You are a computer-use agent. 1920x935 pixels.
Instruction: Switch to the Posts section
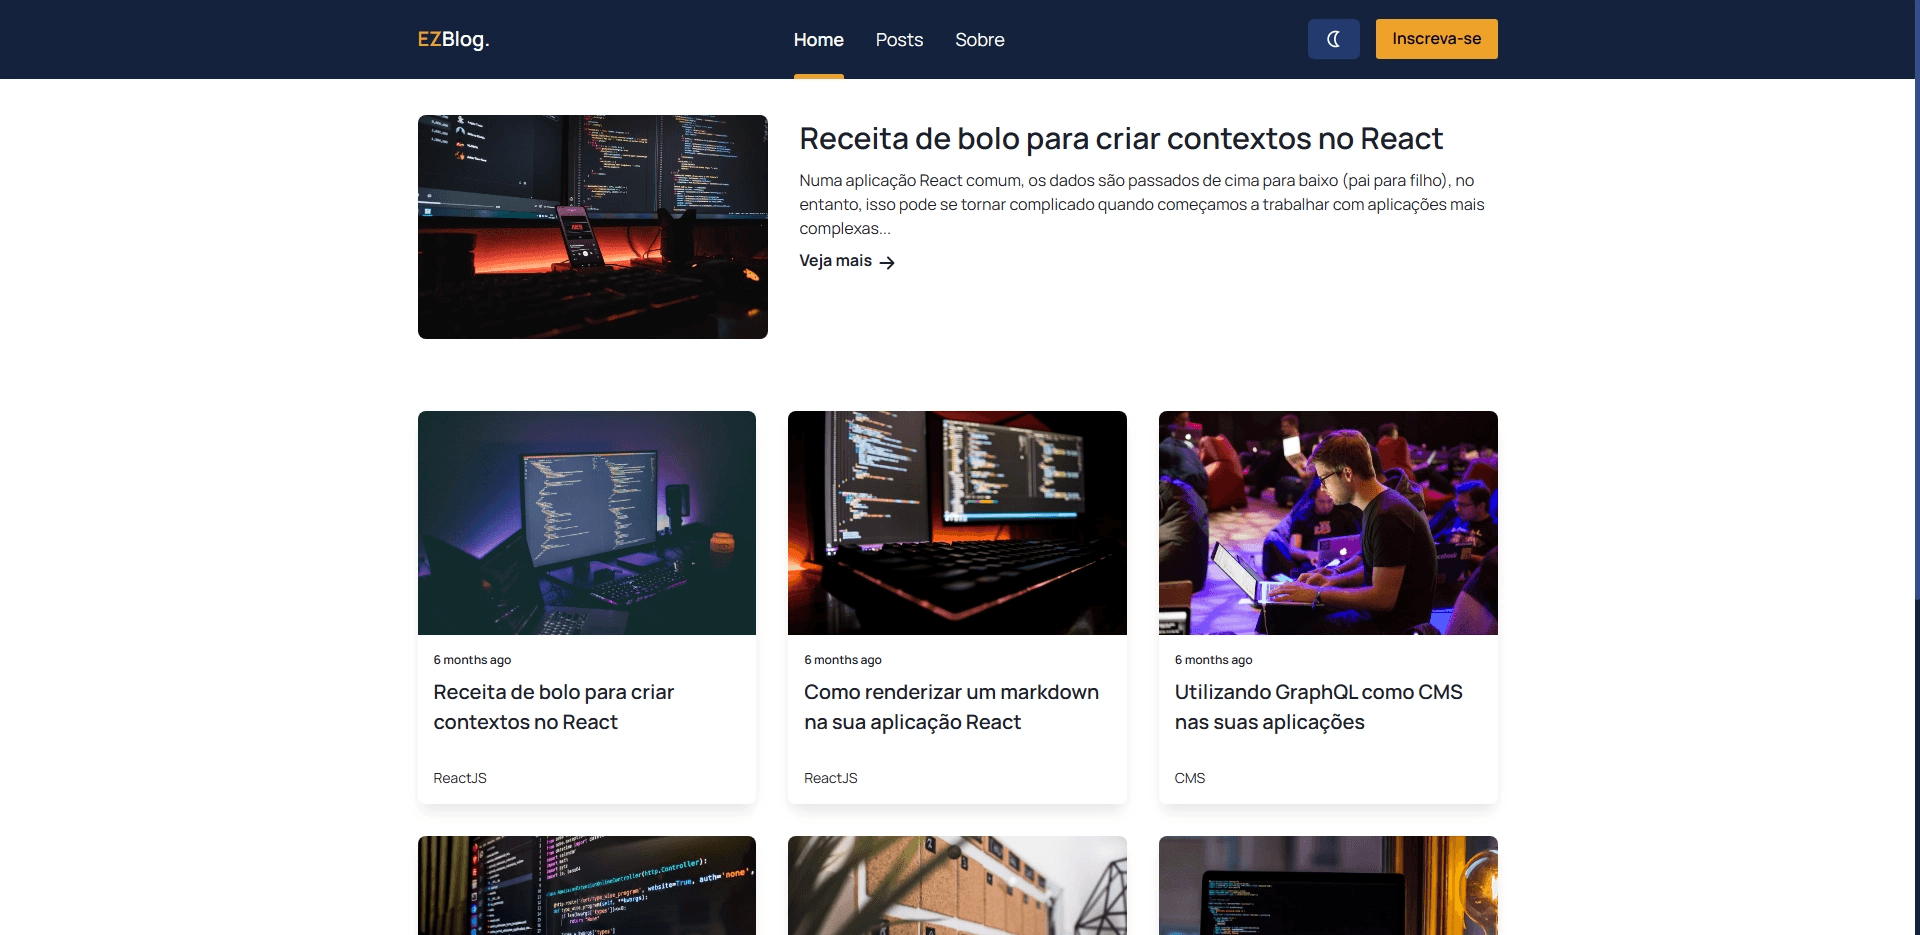pyautogui.click(x=897, y=39)
